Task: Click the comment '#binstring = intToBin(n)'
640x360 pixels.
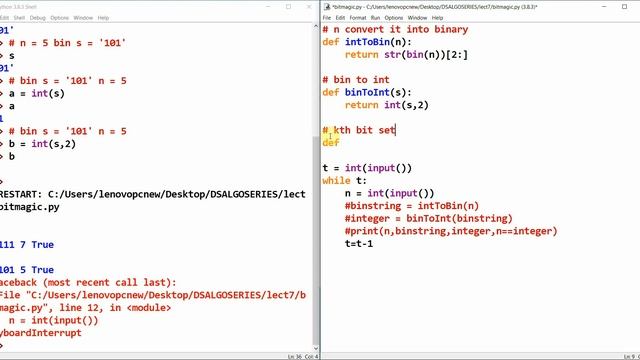Action: tap(412, 206)
